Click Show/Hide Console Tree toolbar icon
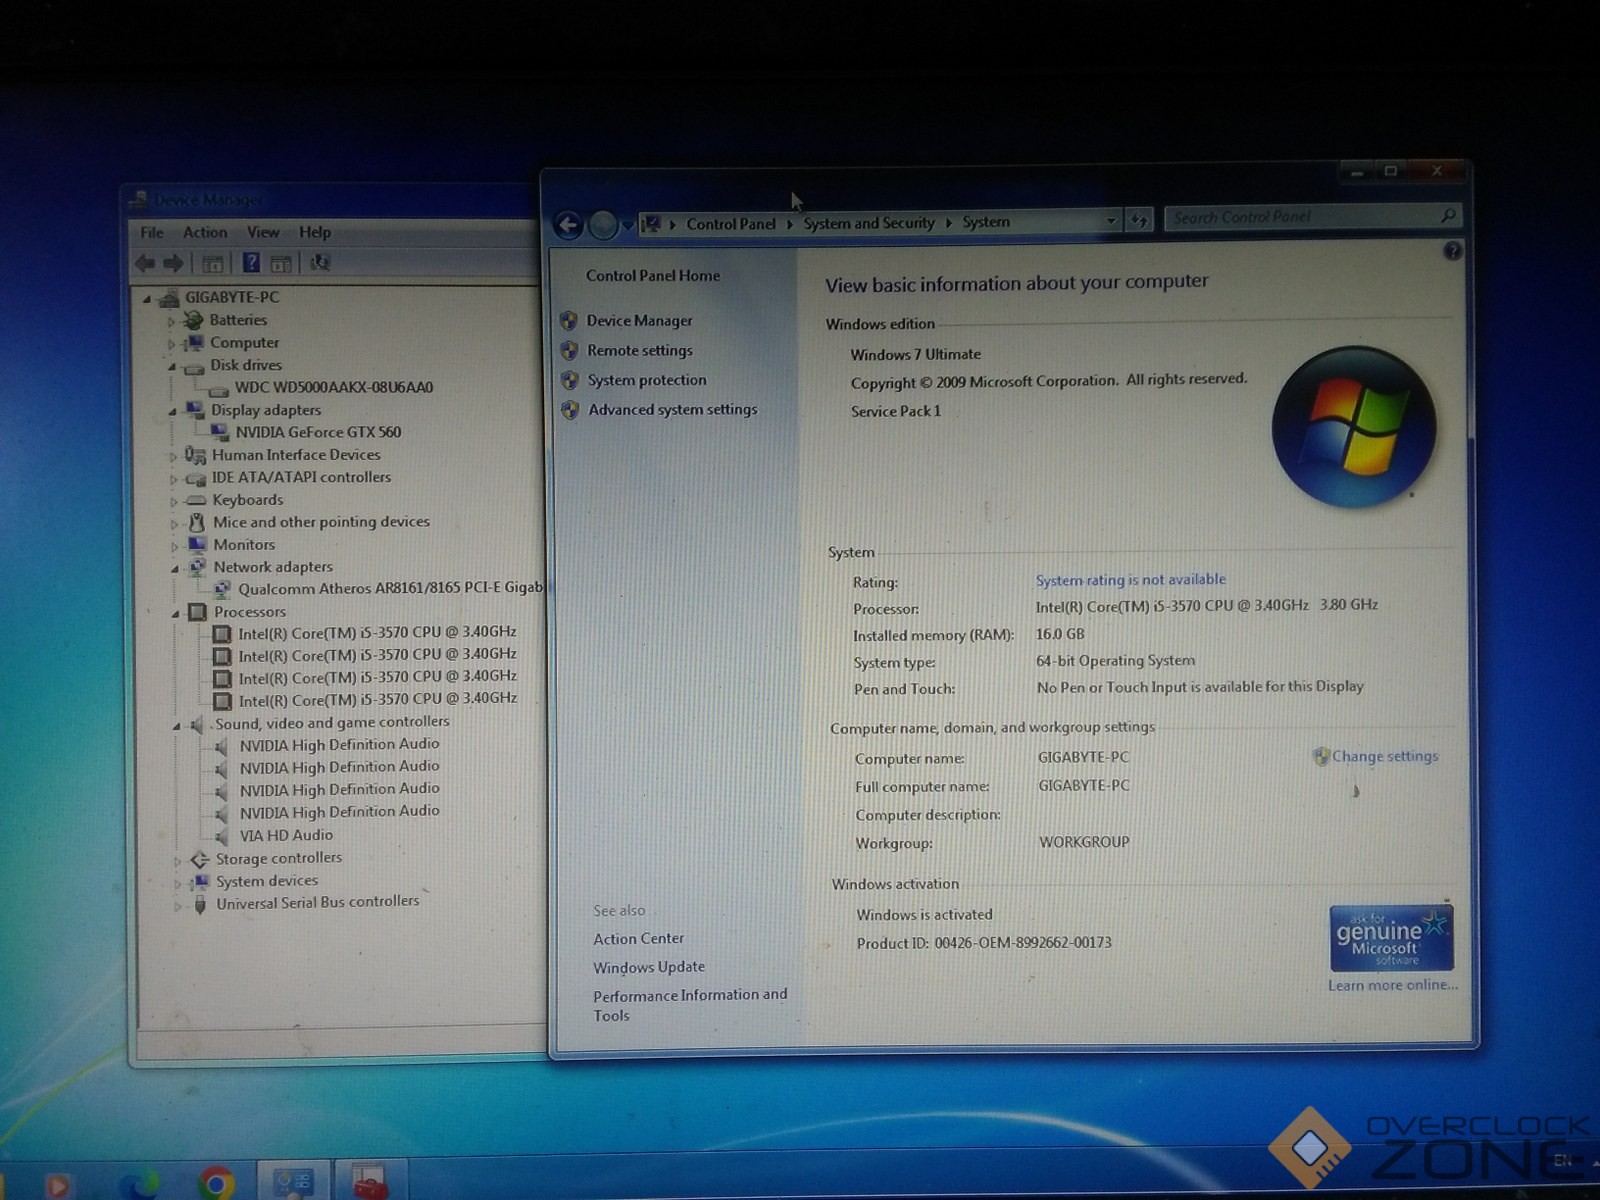Screen dimensions: 1600x1200 [x=213, y=264]
